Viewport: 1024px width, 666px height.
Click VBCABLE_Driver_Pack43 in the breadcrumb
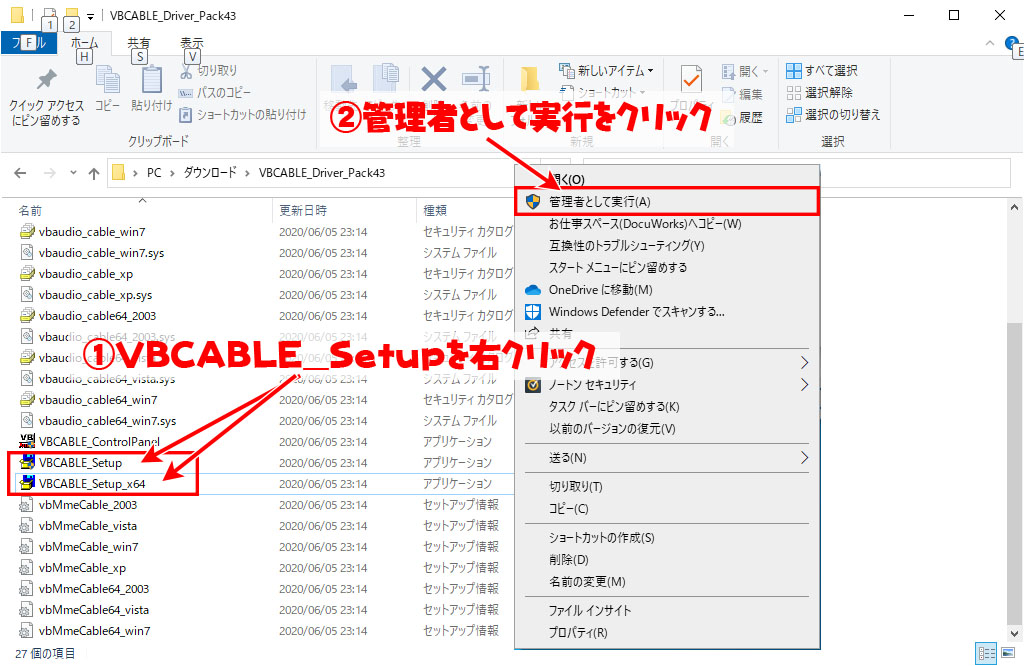click(x=322, y=173)
